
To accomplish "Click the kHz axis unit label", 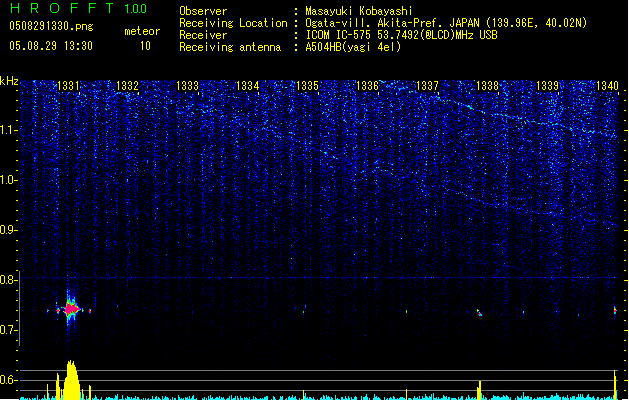I will tap(10, 81).
